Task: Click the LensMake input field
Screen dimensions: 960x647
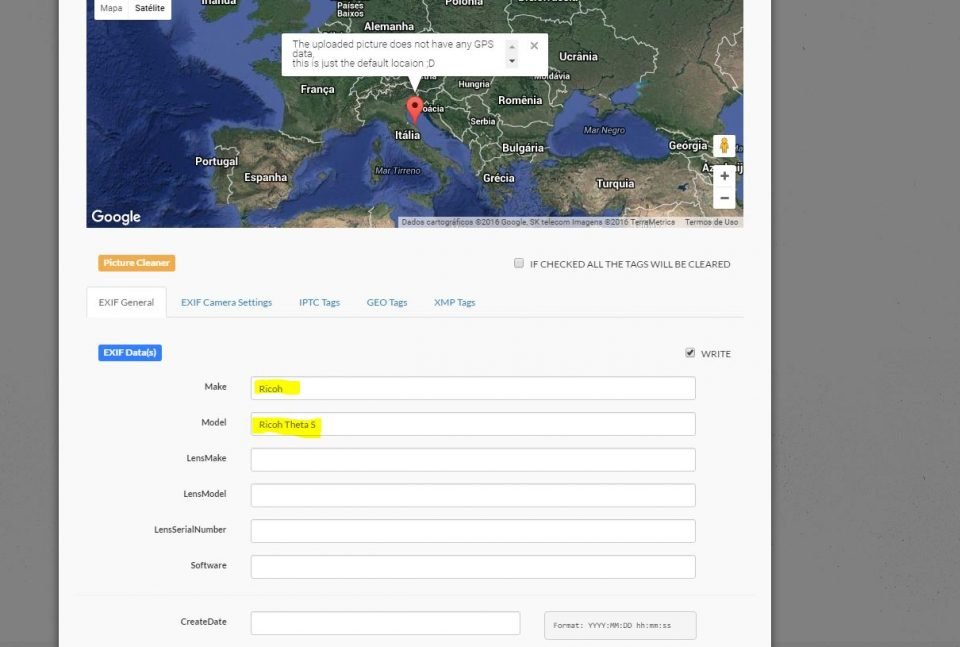Action: tap(473, 460)
